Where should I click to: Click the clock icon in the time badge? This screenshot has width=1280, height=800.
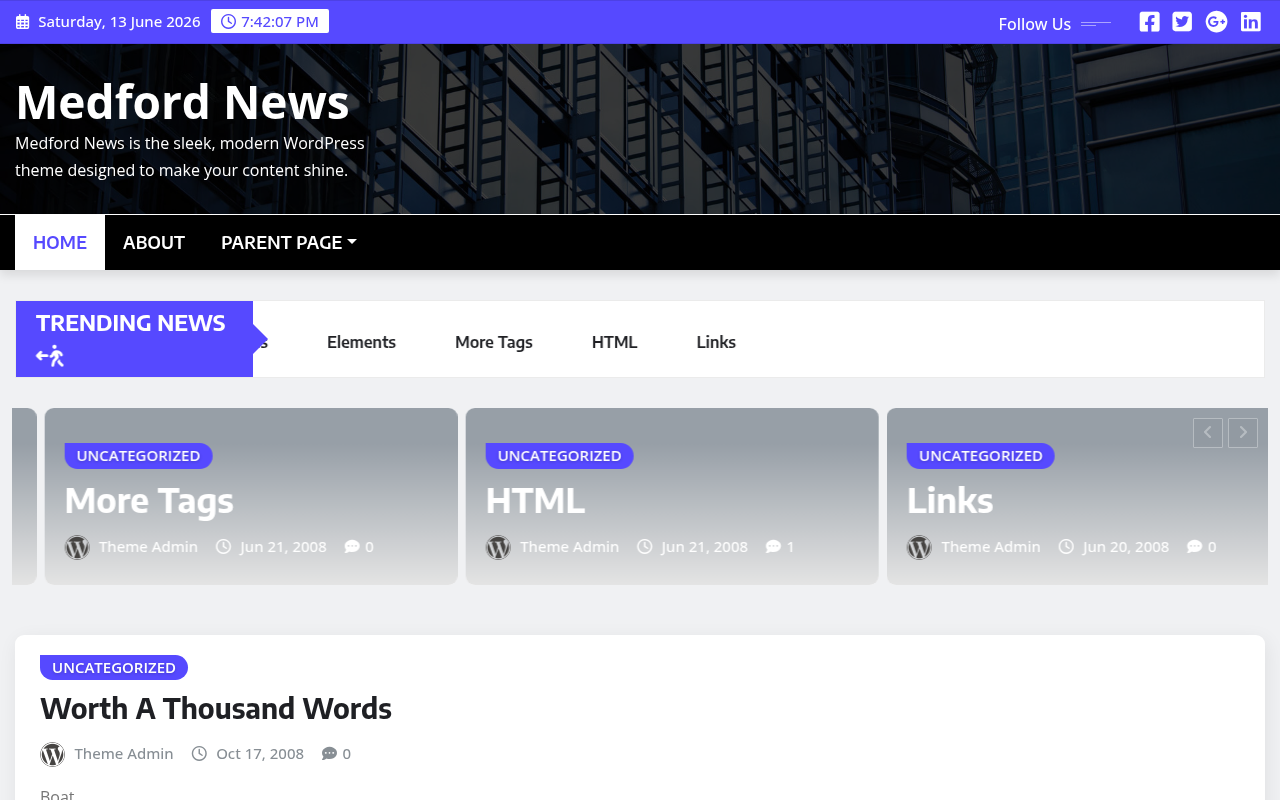(x=228, y=21)
